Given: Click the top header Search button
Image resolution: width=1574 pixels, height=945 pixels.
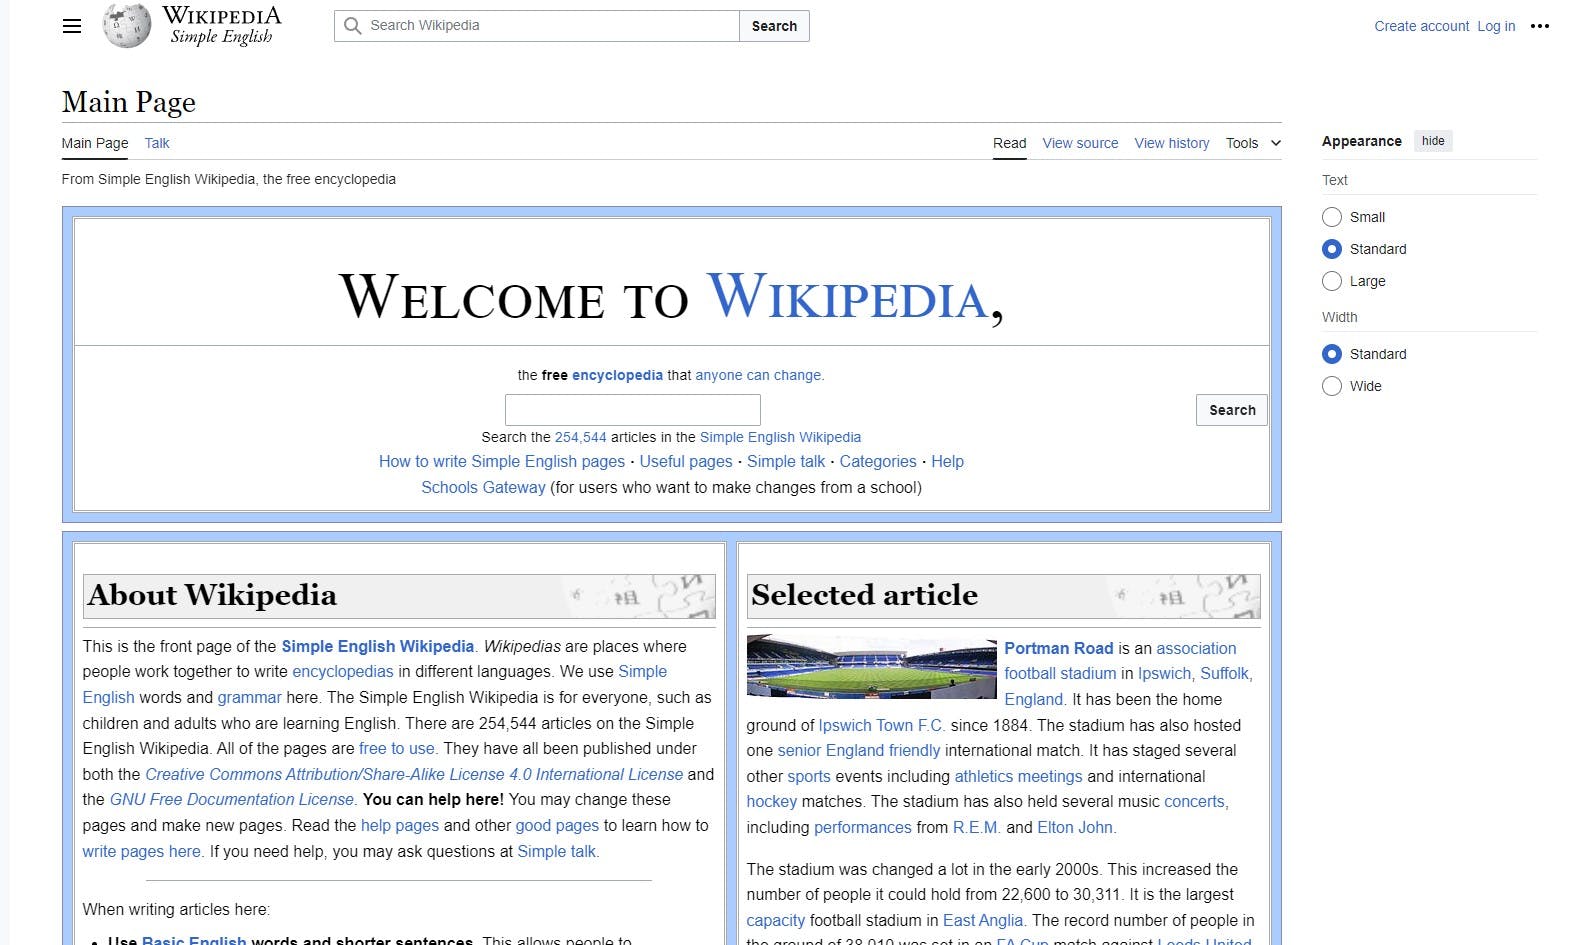Looking at the screenshot, I should point(774,26).
